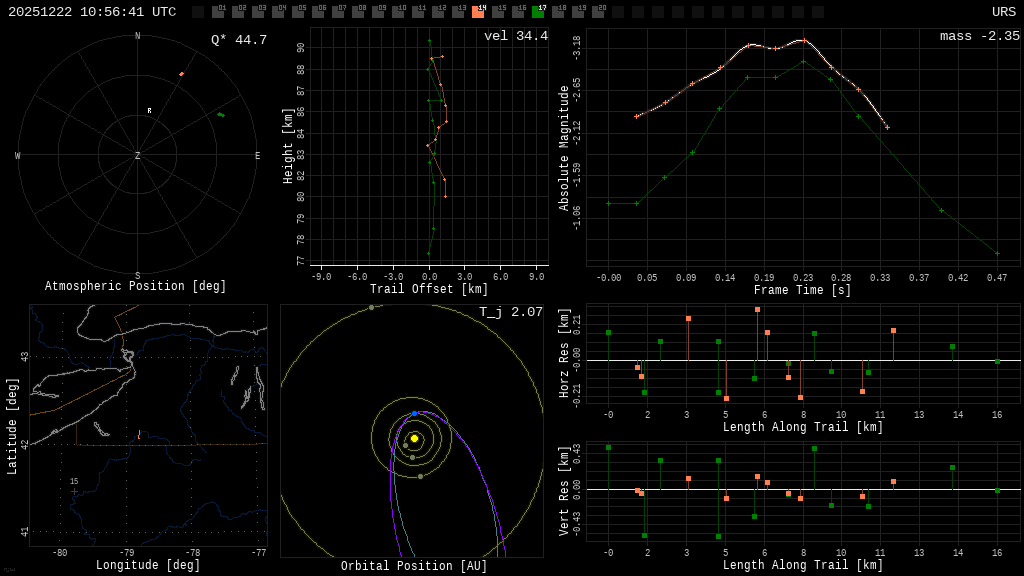Click the URS label at top right
1024x576 pixels.
pyautogui.click(x=1003, y=12)
